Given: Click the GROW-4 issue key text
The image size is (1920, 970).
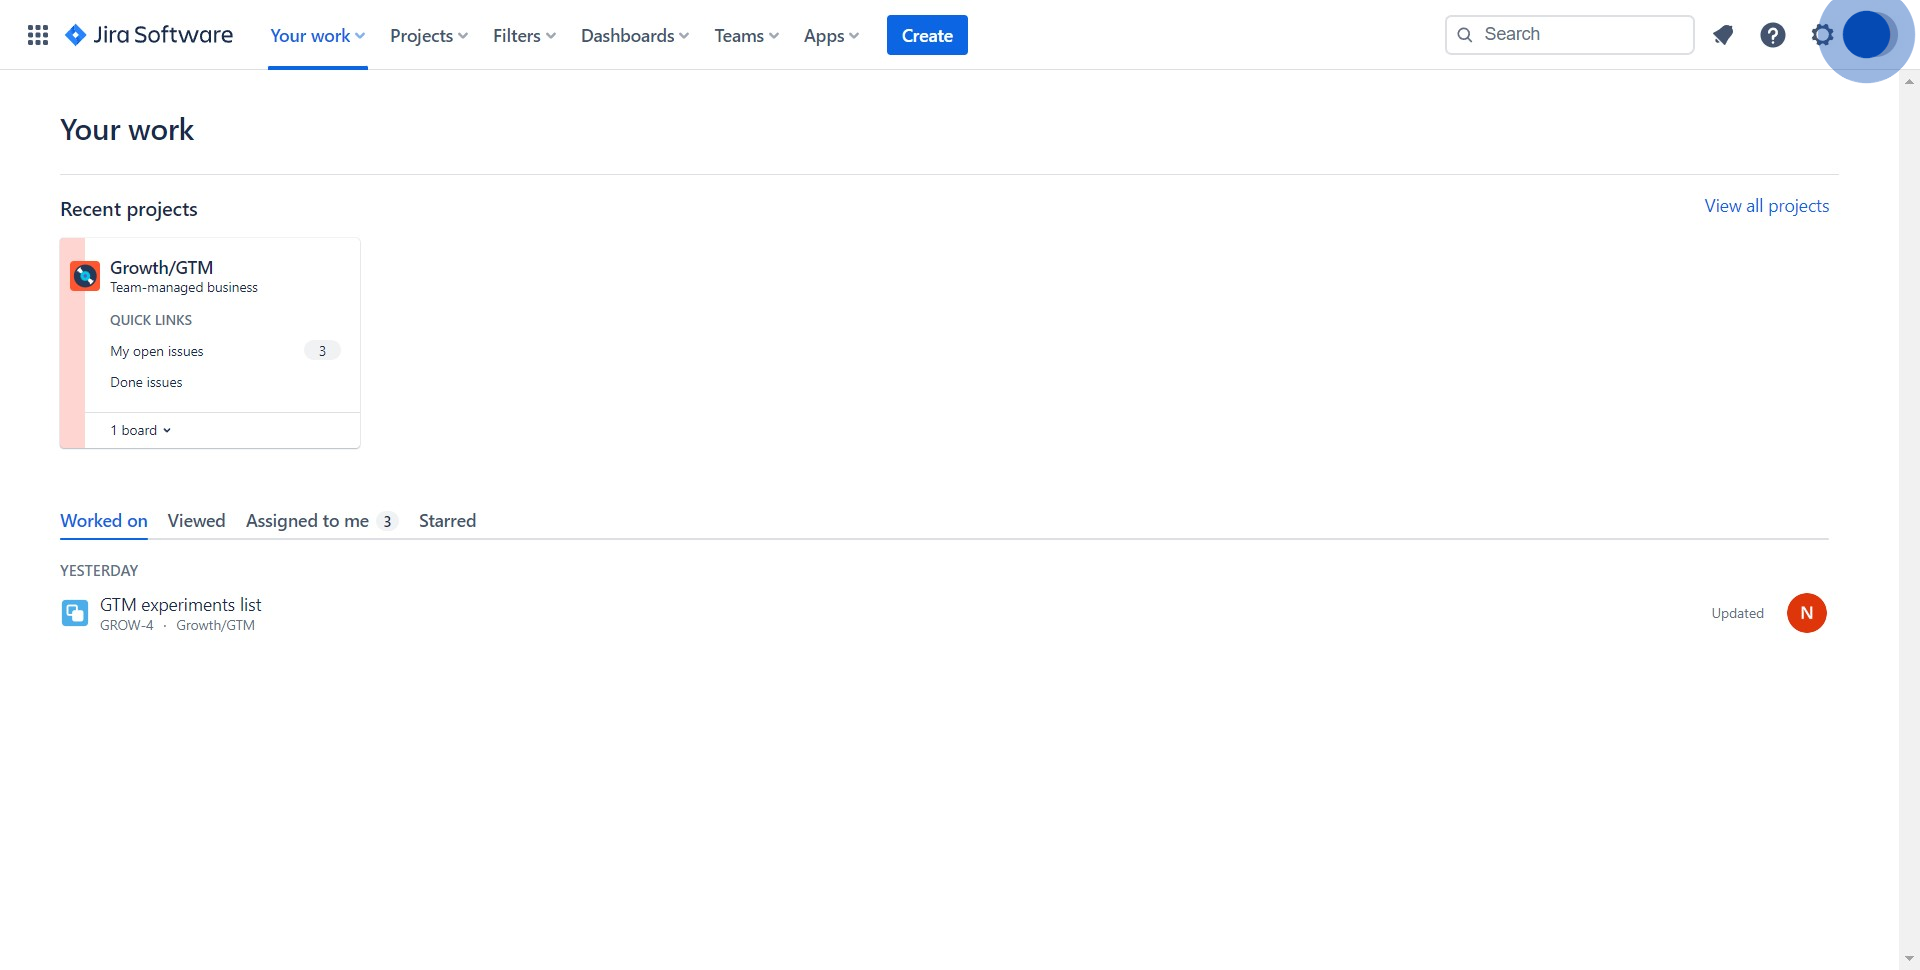Looking at the screenshot, I should [127, 625].
